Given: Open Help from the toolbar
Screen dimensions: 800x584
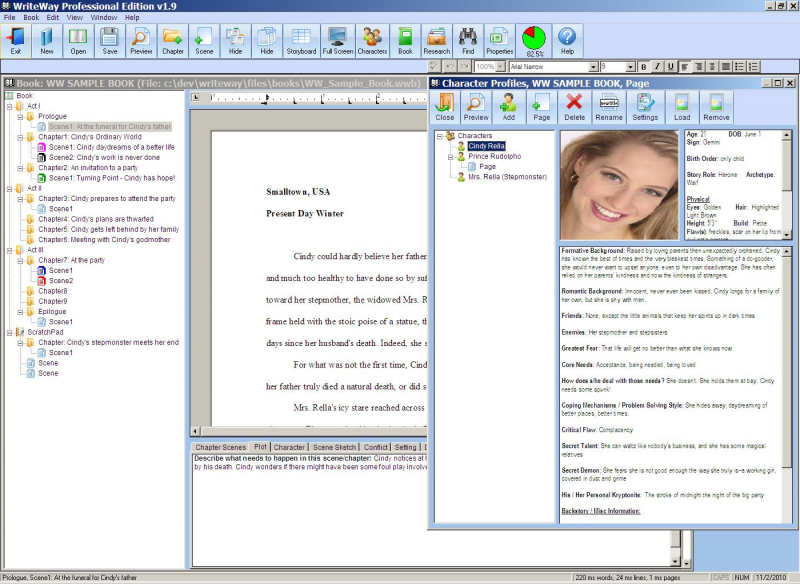Looking at the screenshot, I should pos(567,40).
